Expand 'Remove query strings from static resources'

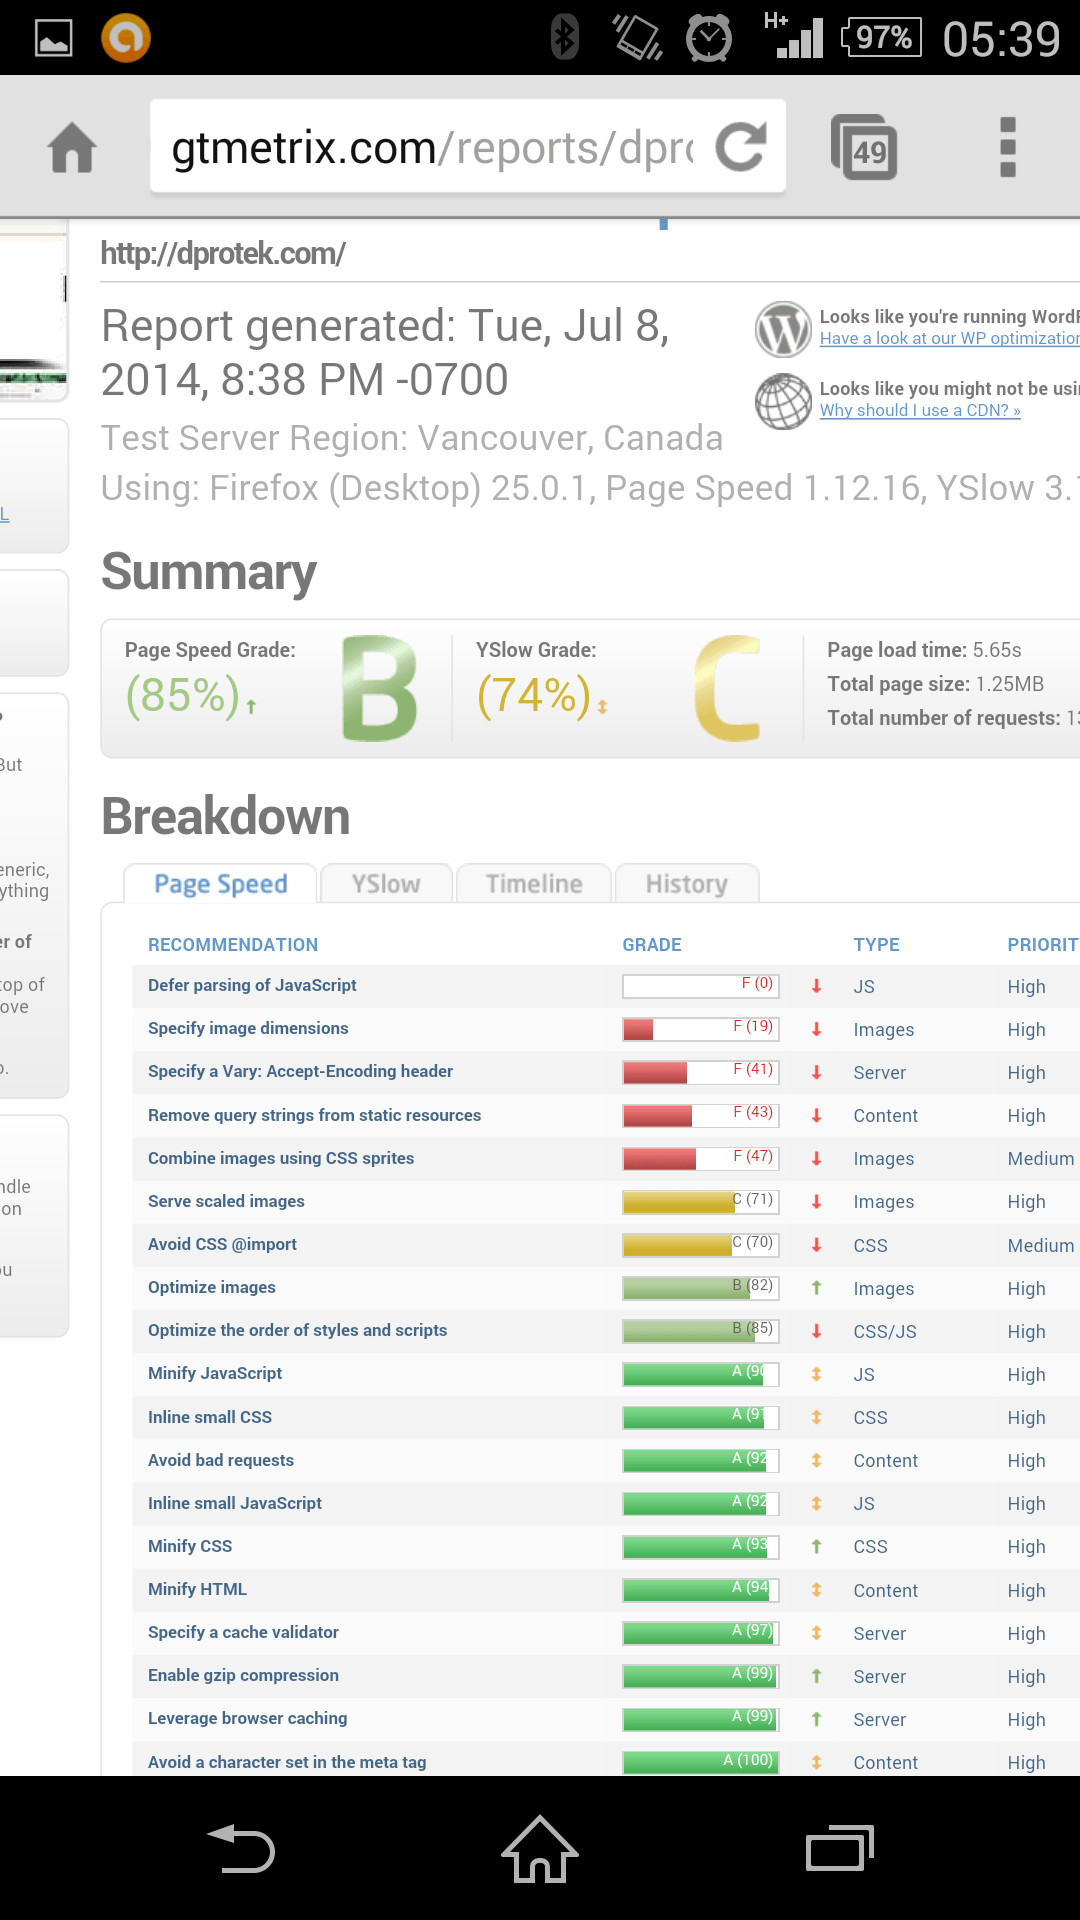(314, 1115)
